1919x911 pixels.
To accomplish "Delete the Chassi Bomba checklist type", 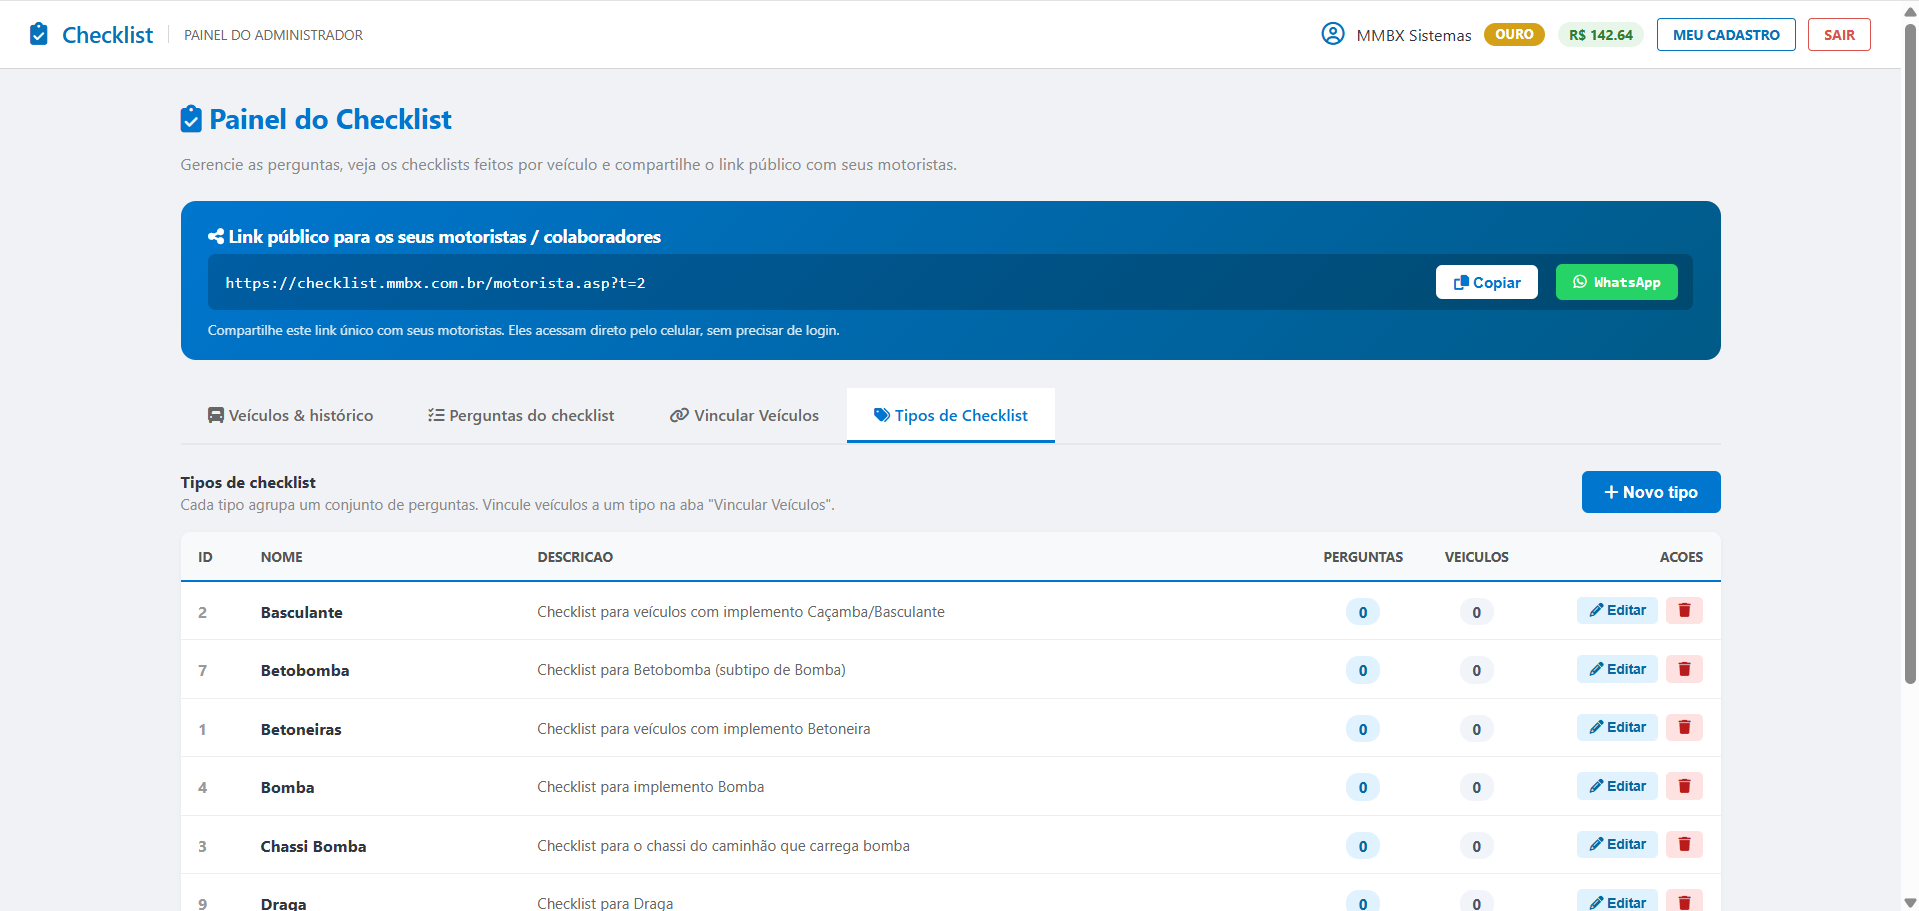I will 1684,844.
